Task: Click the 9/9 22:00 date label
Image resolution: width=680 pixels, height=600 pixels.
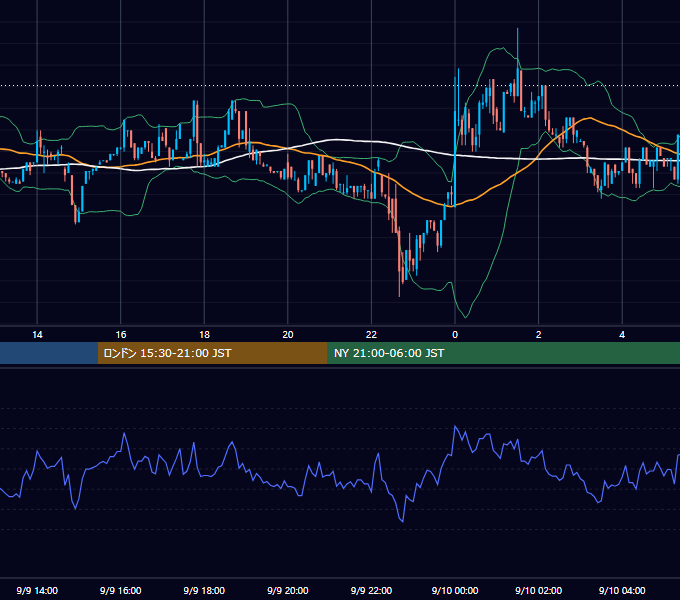Action: pyautogui.click(x=371, y=590)
